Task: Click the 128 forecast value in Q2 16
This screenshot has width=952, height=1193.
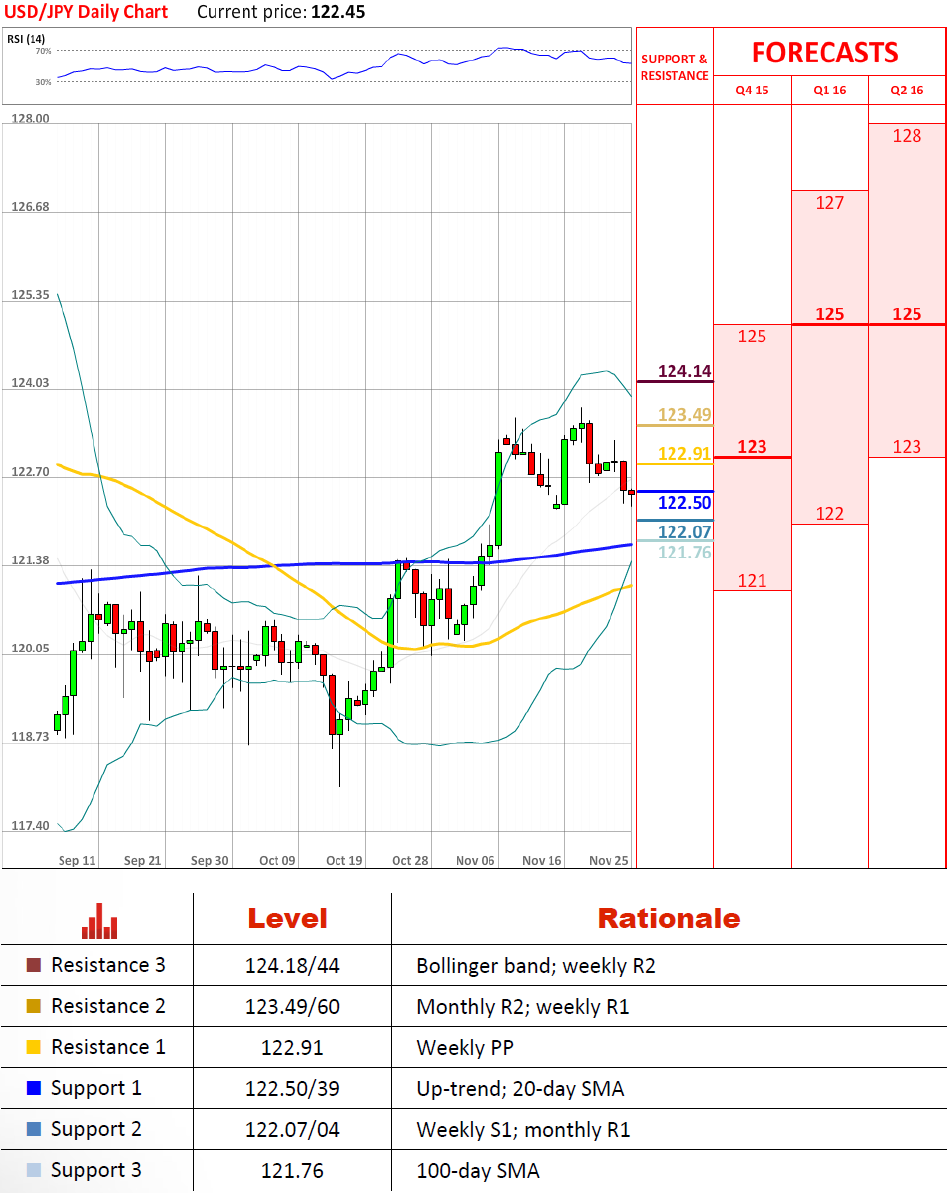Action: click(x=906, y=136)
